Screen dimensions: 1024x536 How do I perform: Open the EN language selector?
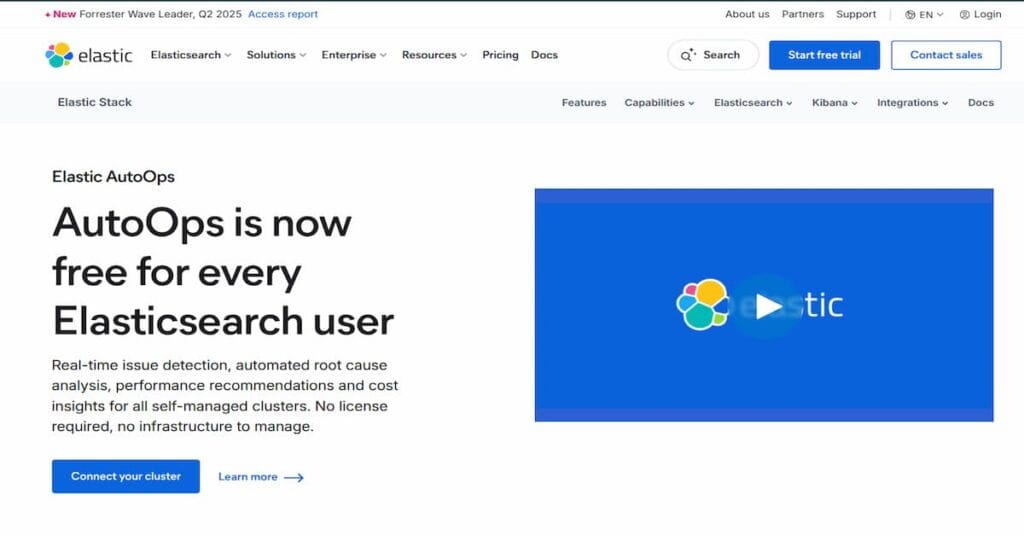pos(924,14)
